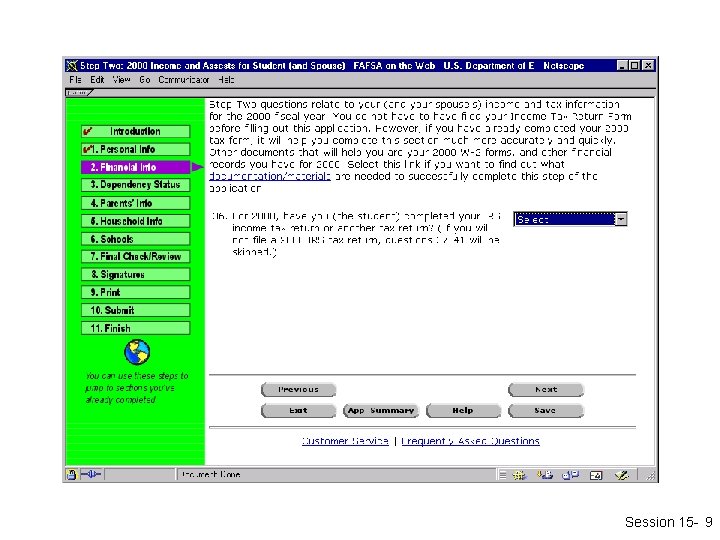
Task: Click the Netscape logo icon in title bar
Action: click(72, 66)
